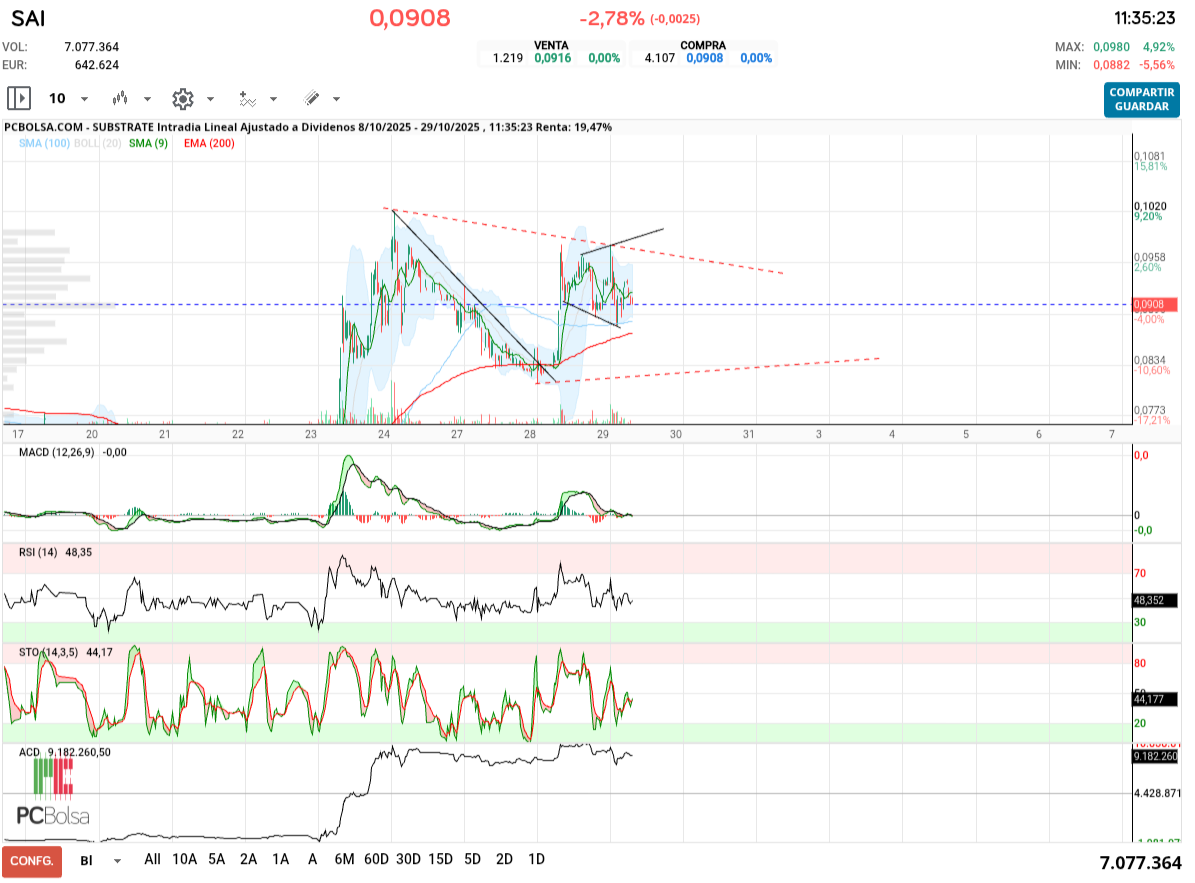Click the add indicator icon
Viewport: 1195px width, 883px height.
point(247,98)
